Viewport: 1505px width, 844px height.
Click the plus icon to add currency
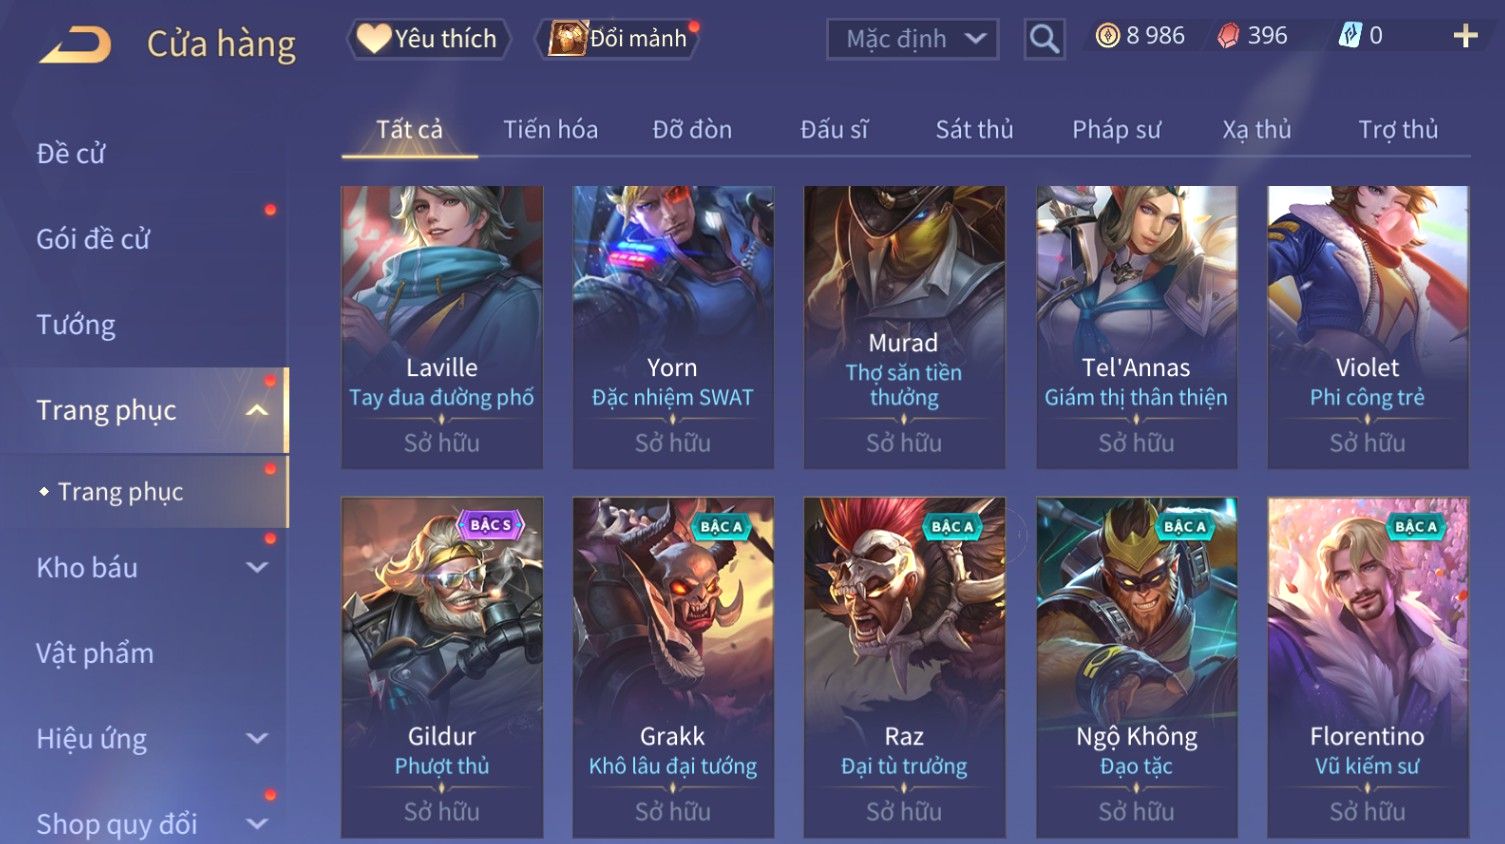[1465, 36]
